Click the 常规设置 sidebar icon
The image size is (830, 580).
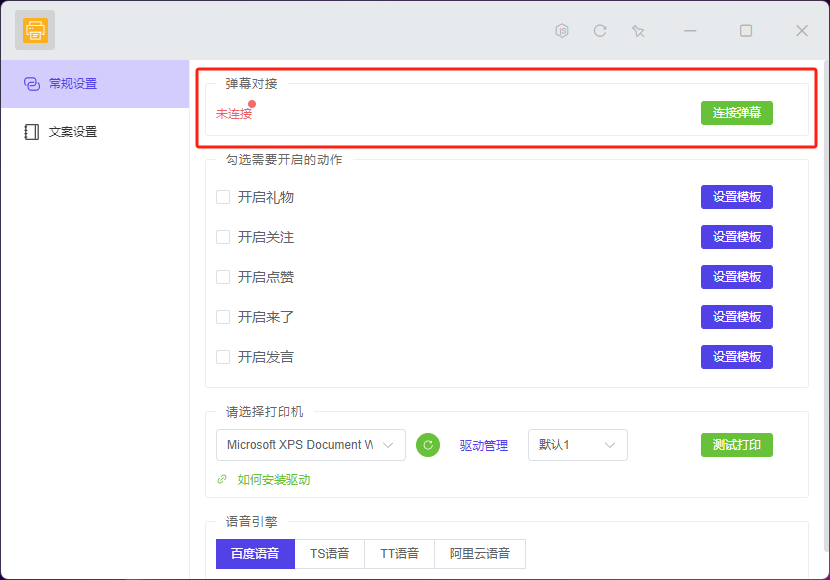pyautogui.click(x=32, y=84)
